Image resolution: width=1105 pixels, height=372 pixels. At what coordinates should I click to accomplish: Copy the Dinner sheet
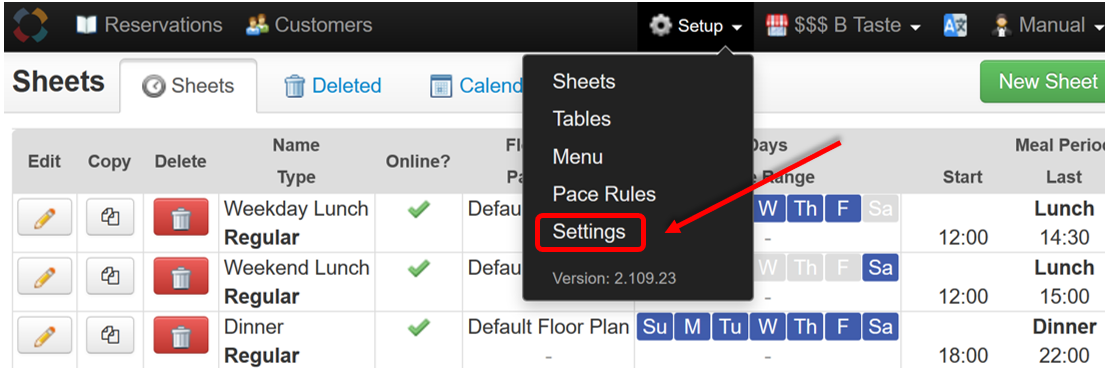tap(110, 335)
